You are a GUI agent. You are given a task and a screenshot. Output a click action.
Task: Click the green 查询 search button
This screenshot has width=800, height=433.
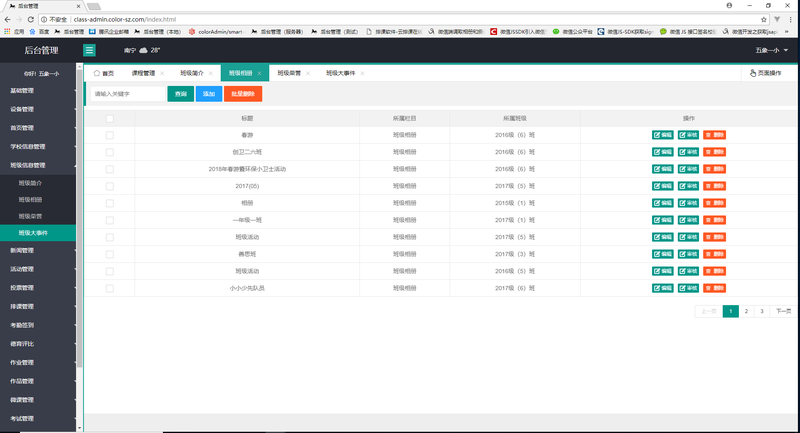(x=181, y=94)
